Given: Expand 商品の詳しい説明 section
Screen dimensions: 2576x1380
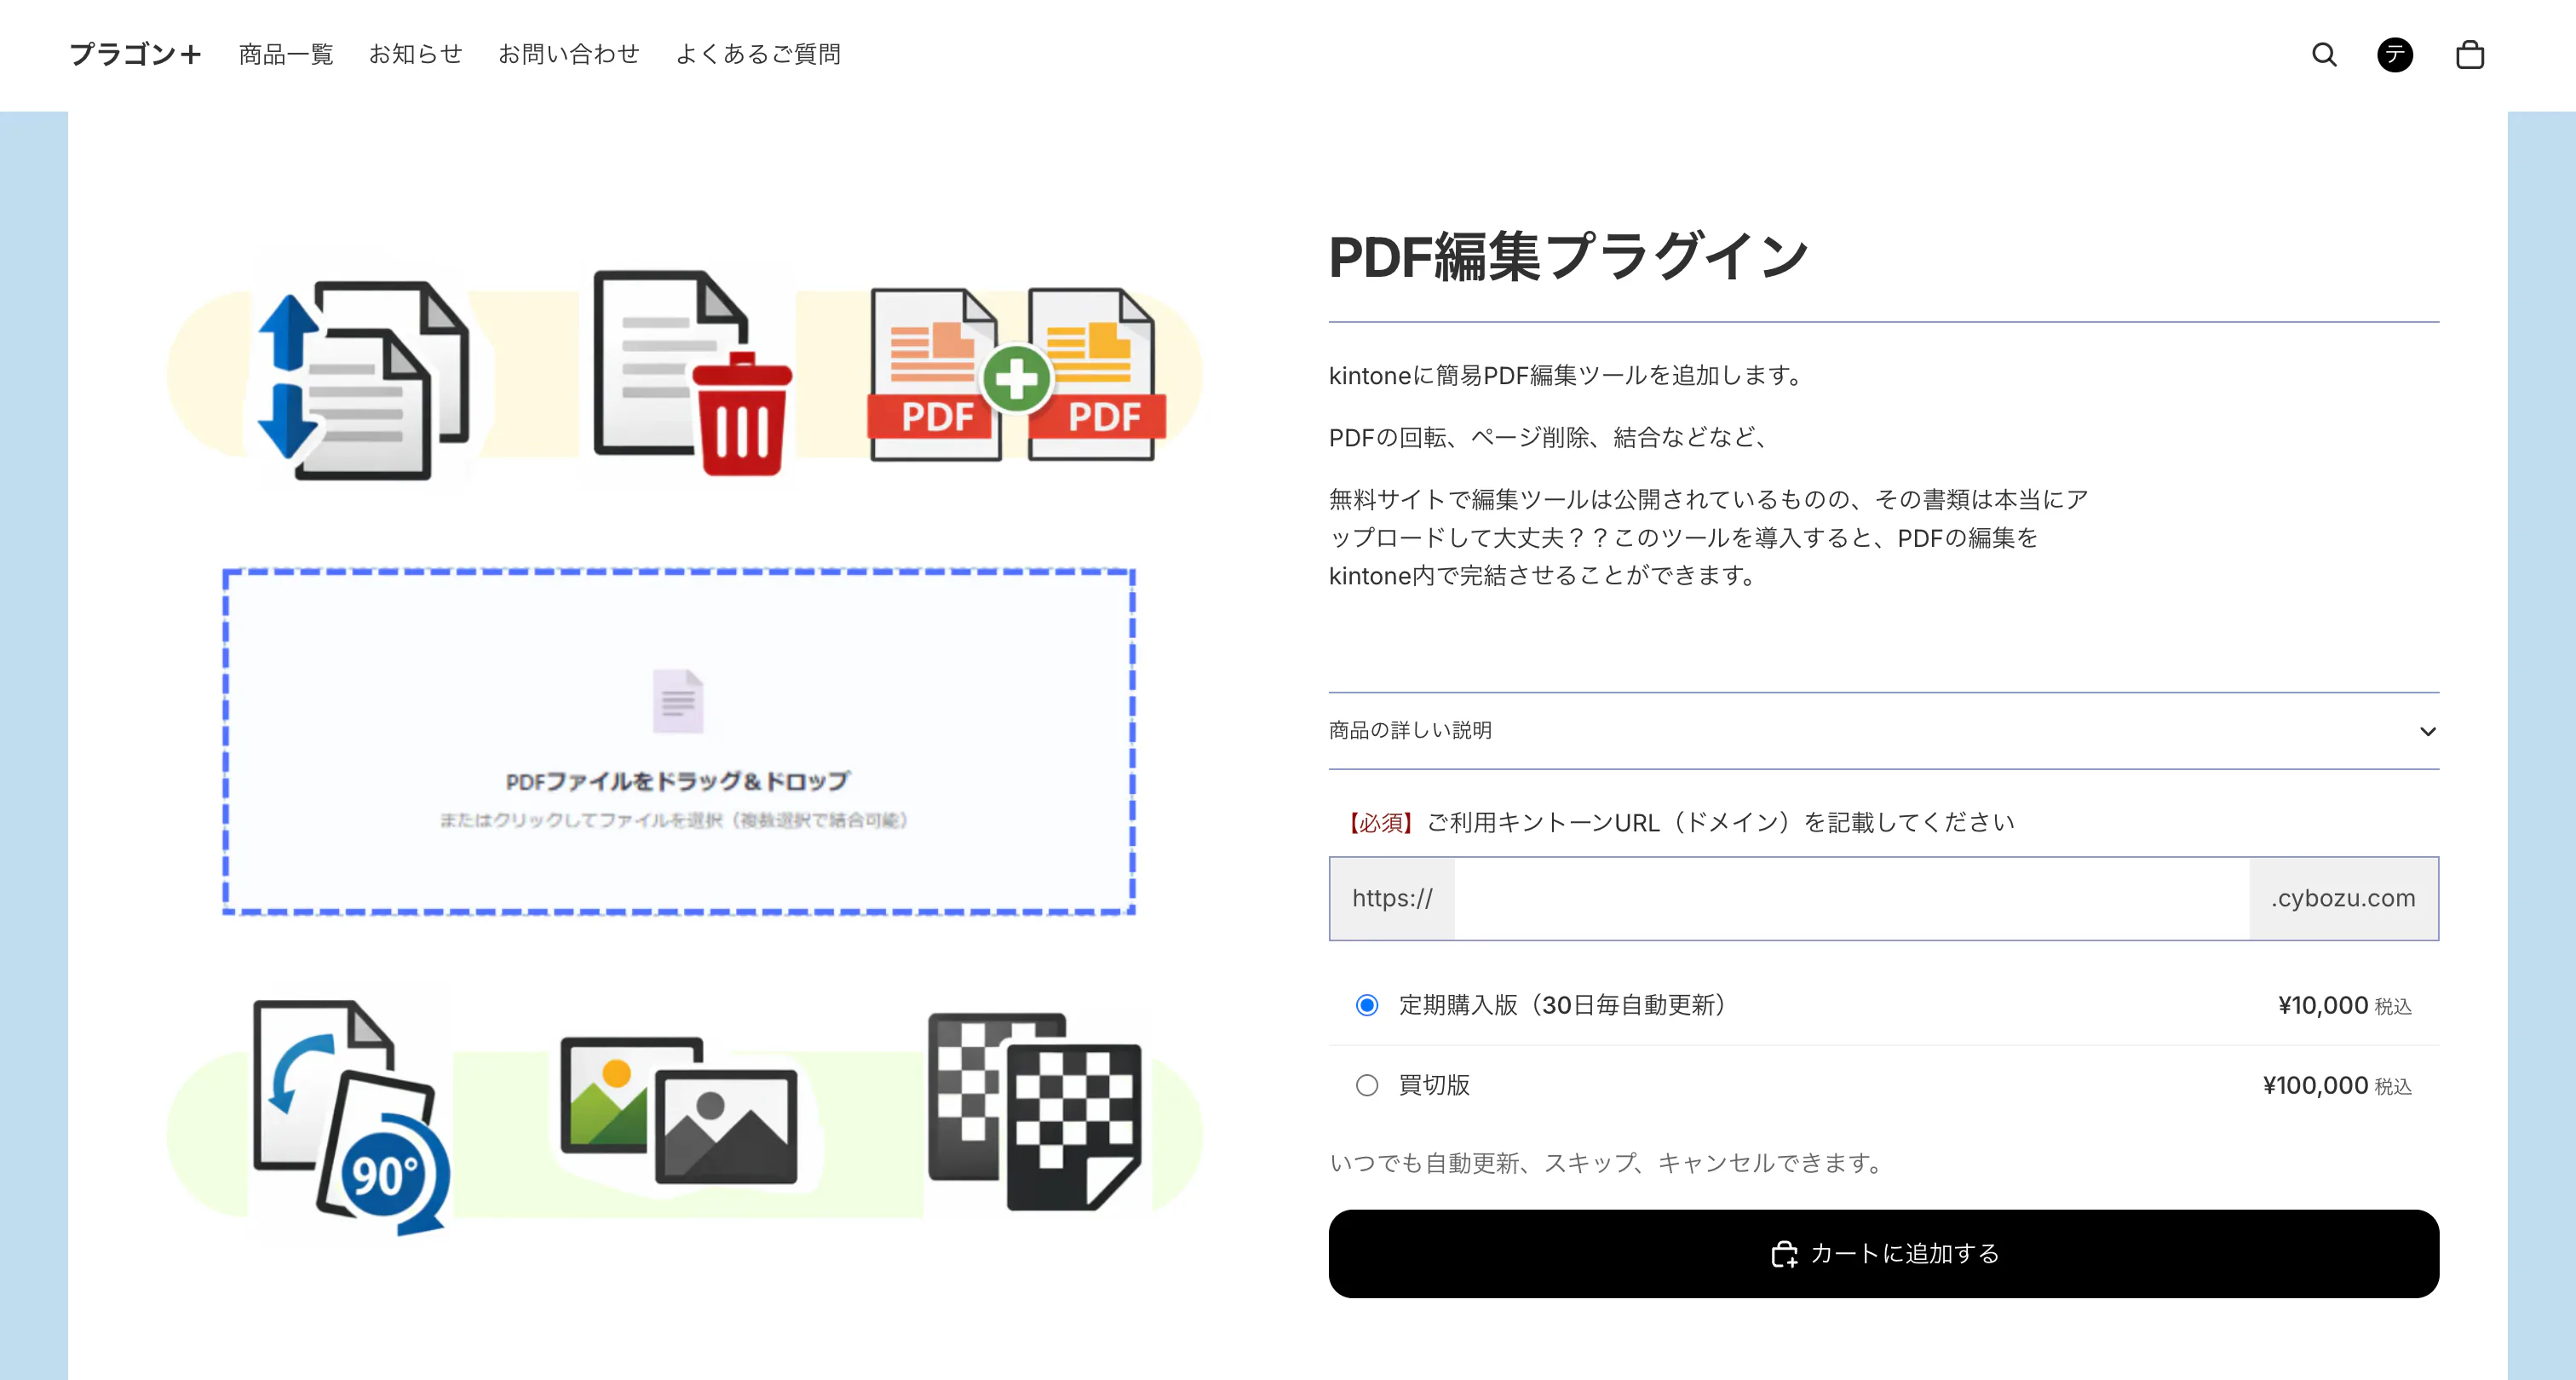Looking at the screenshot, I should (x=1410, y=731).
